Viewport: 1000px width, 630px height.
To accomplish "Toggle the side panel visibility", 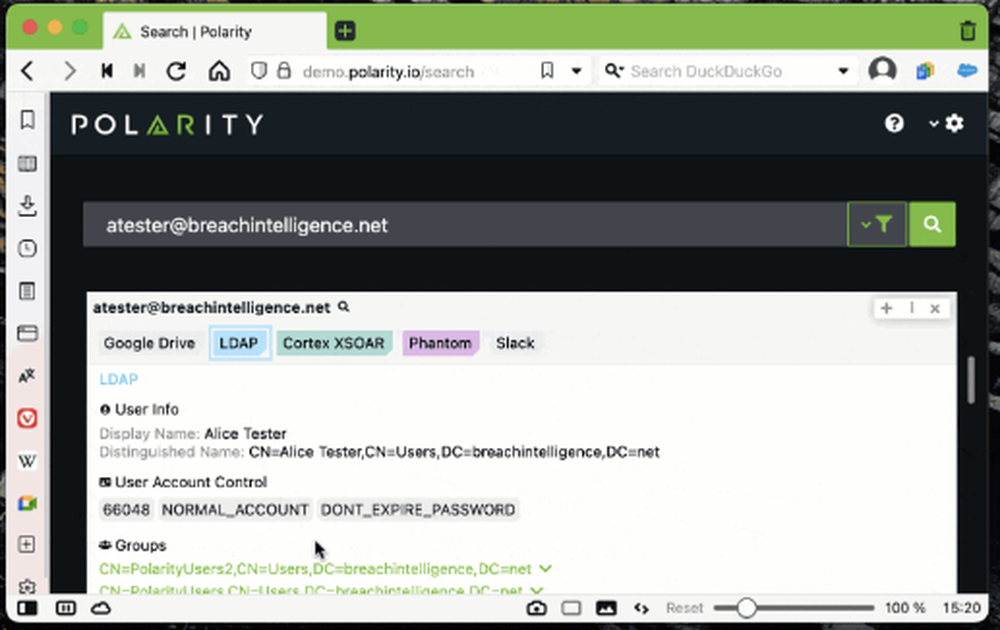I will 27,608.
